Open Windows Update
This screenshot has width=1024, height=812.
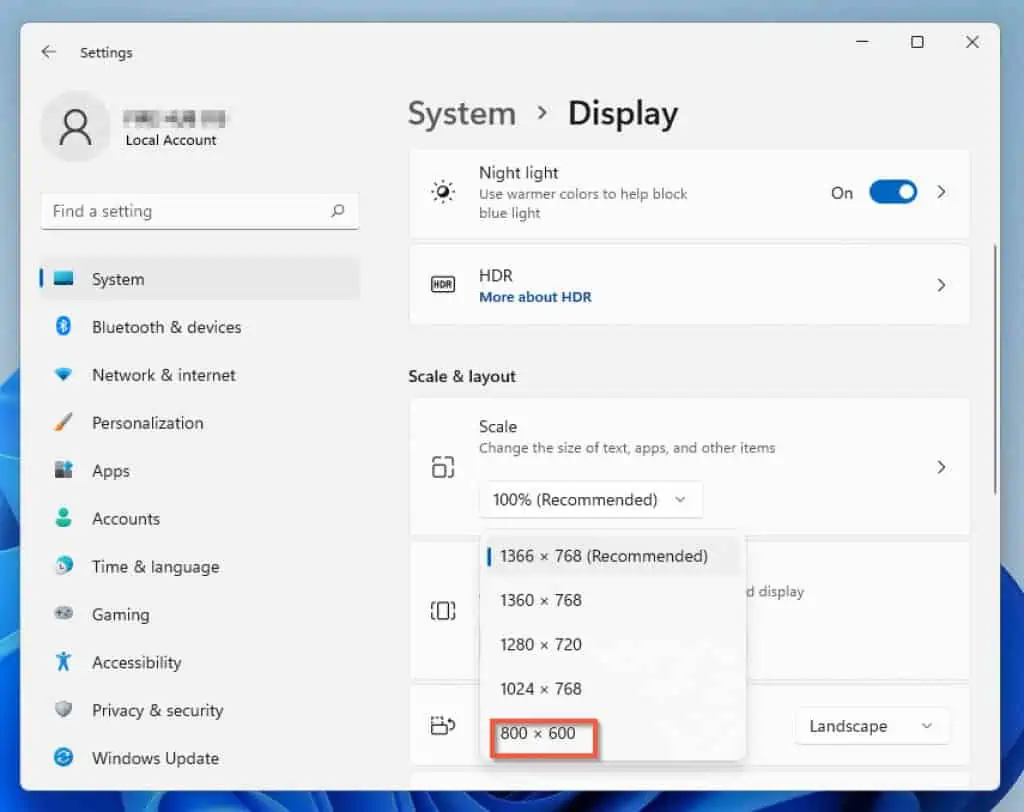click(x=155, y=758)
